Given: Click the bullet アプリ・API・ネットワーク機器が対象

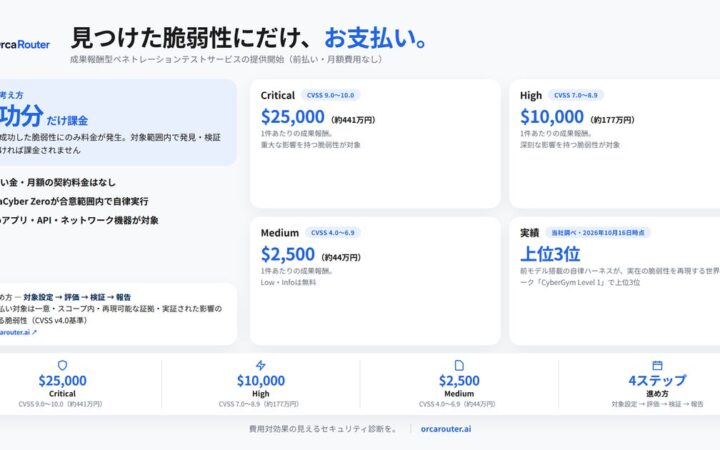Looking at the screenshot, I should click(80, 220).
